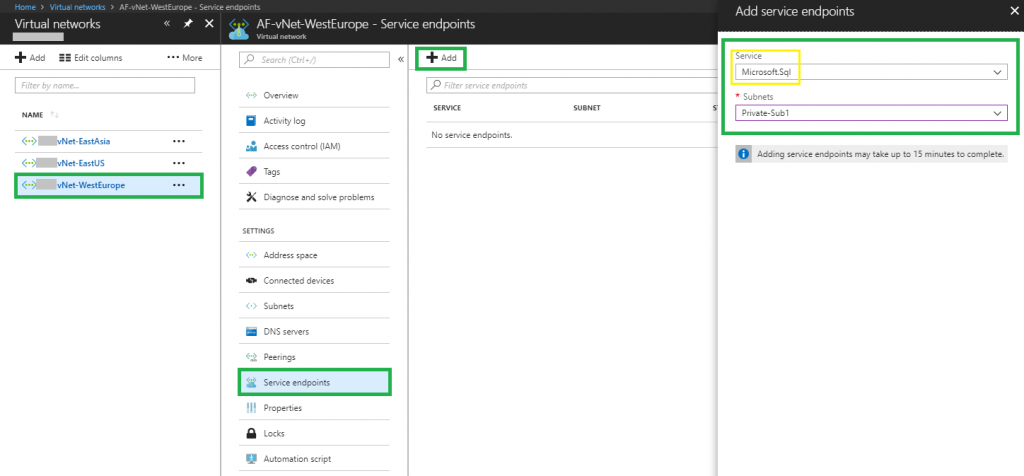1024x476 pixels.
Task: Open the Home breadcrumb link
Action: (24, 7)
